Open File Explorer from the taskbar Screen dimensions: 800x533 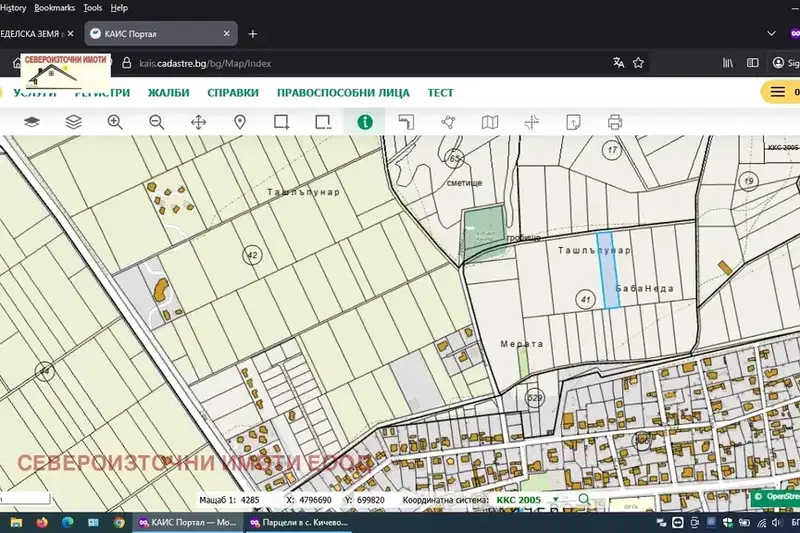coord(16,522)
